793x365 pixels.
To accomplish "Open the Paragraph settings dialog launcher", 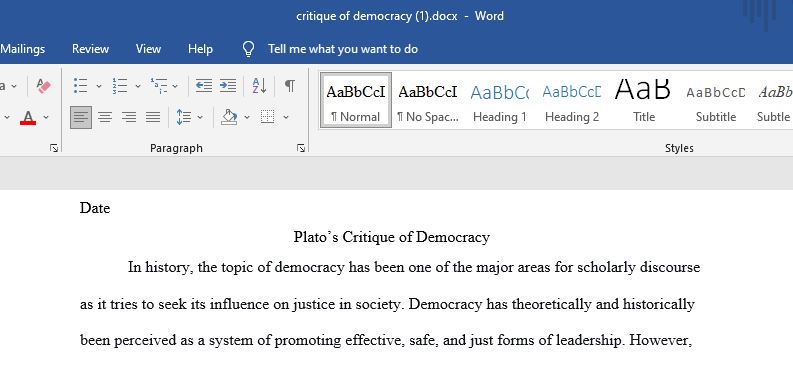I will (x=301, y=148).
